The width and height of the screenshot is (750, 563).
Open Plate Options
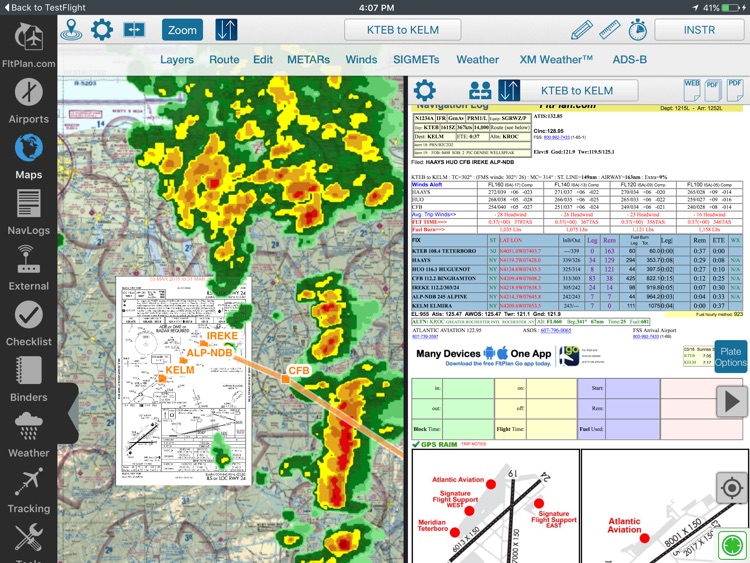(730, 357)
